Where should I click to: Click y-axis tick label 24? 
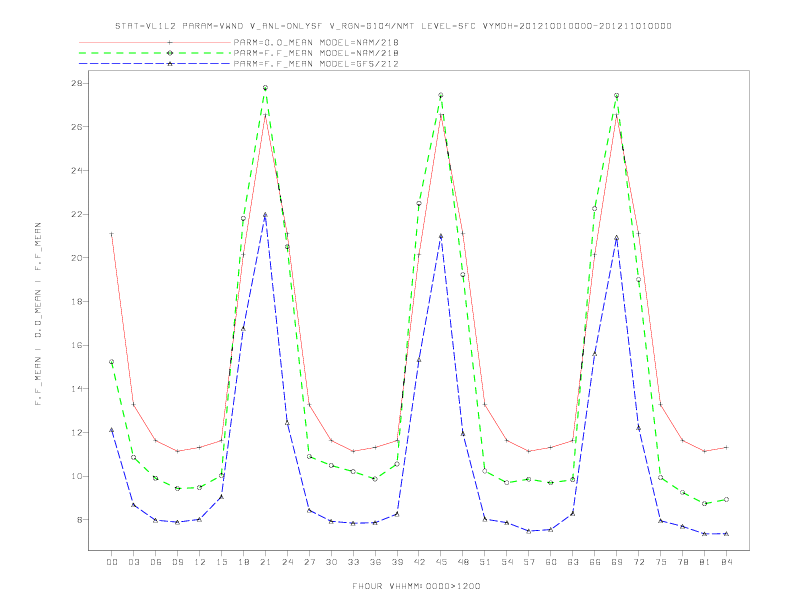point(77,171)
